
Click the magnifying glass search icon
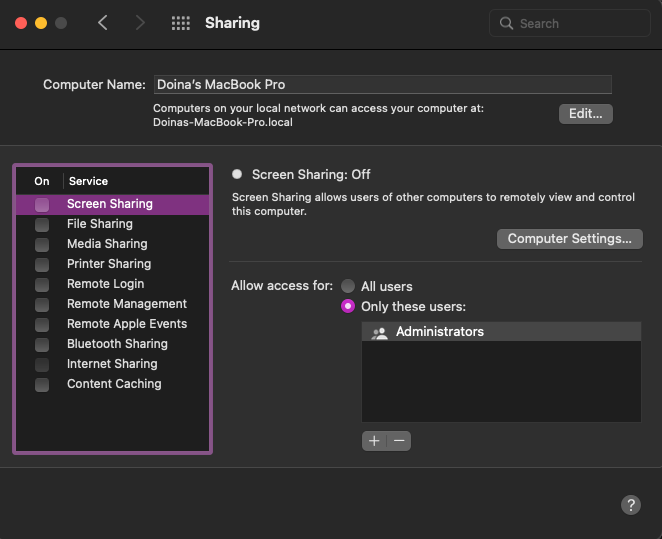click(x=506, y=23)
